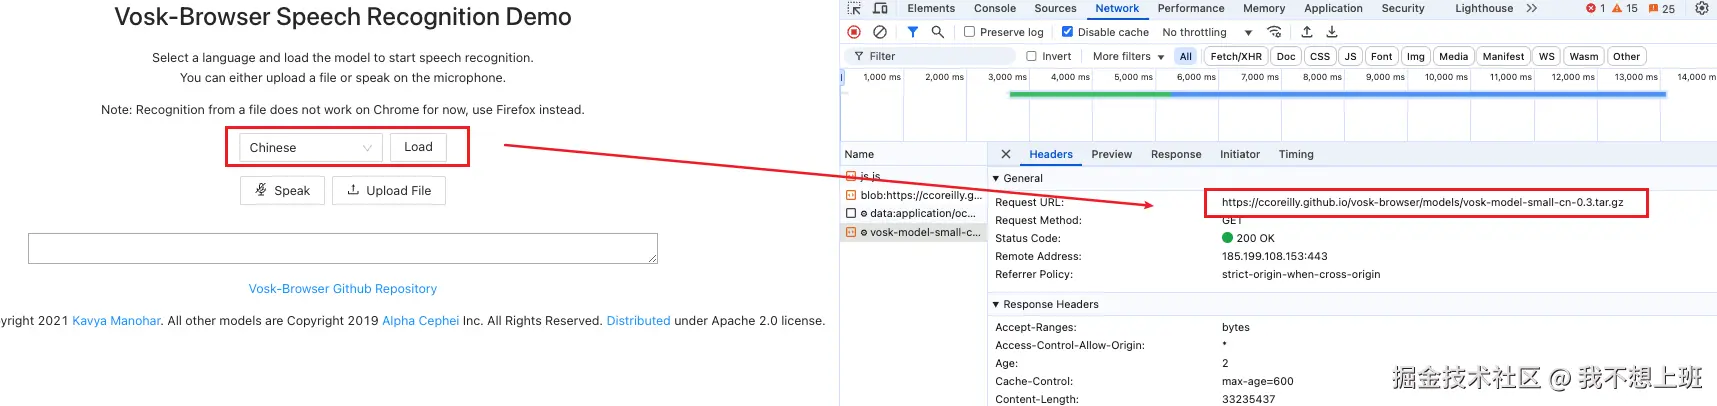Select the Media type filter
Image resolution: width=1717 pixels, height=406 pixels.
click(1454, 56)
